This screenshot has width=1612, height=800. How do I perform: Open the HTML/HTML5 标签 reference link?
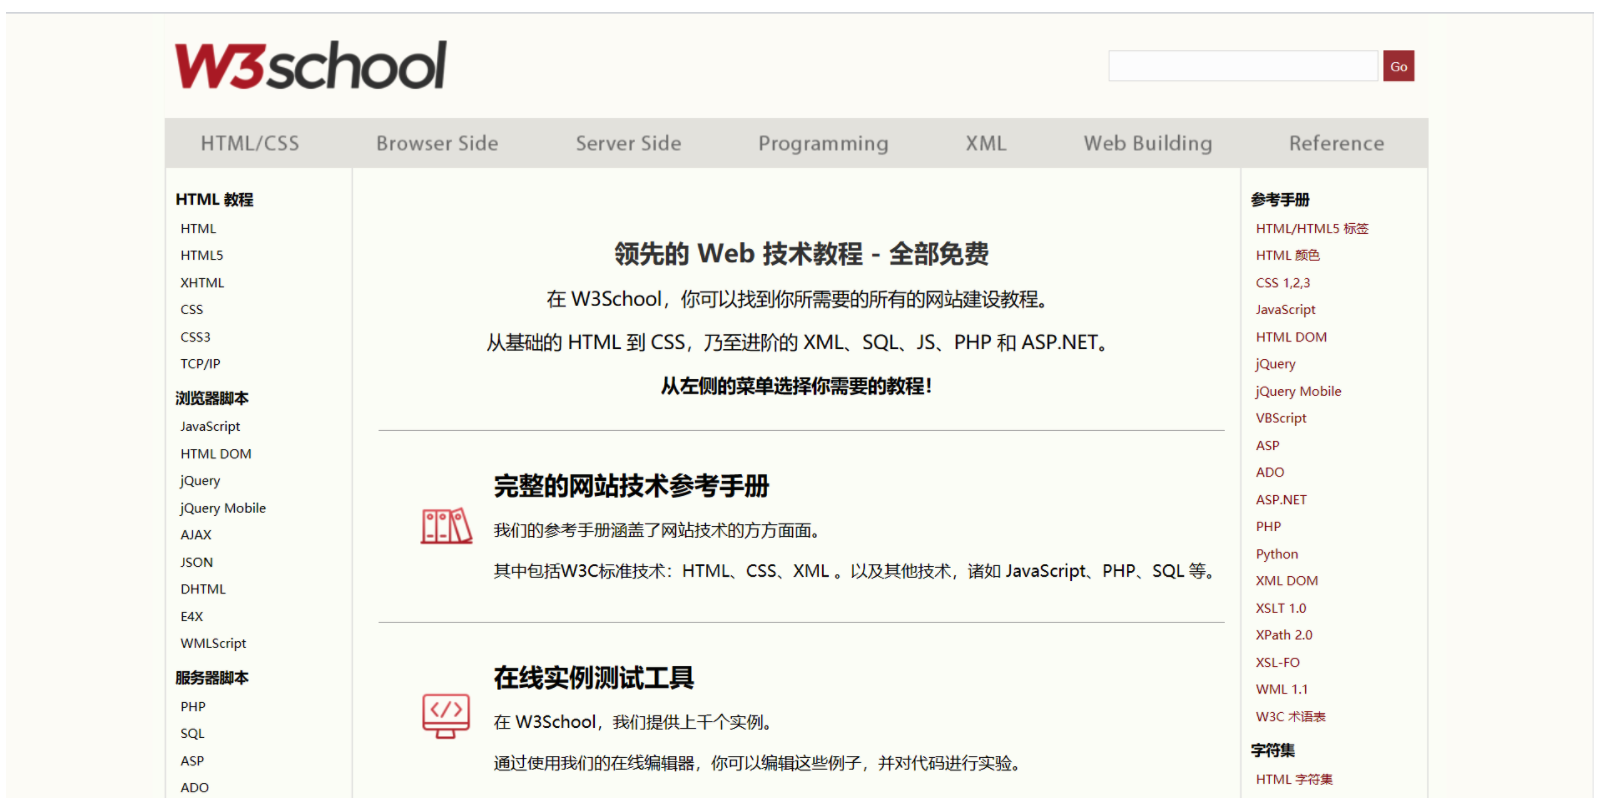[1312, 229]
